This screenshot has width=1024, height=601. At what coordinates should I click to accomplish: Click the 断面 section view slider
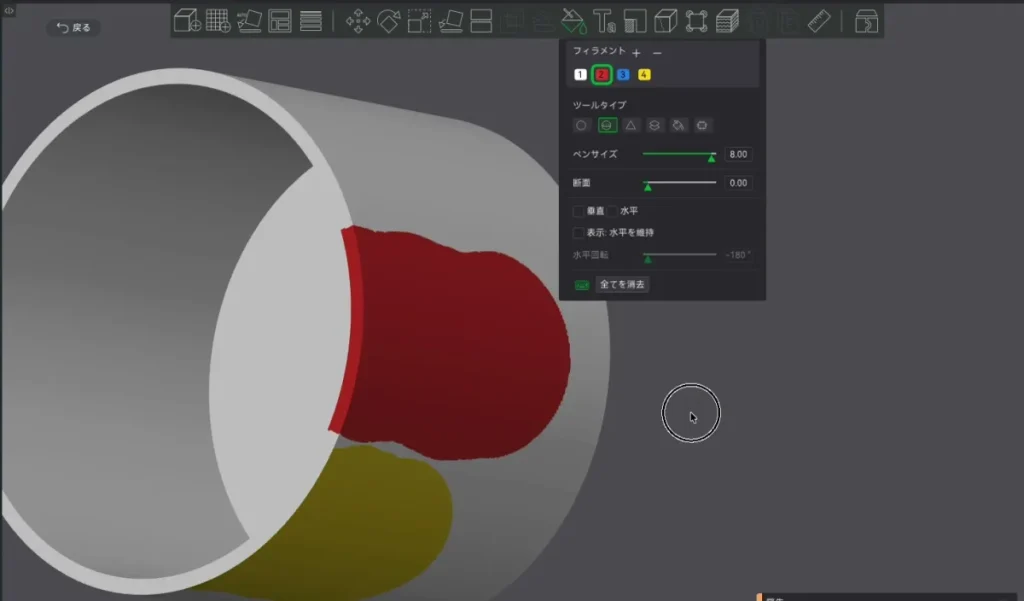coord(679,184)
